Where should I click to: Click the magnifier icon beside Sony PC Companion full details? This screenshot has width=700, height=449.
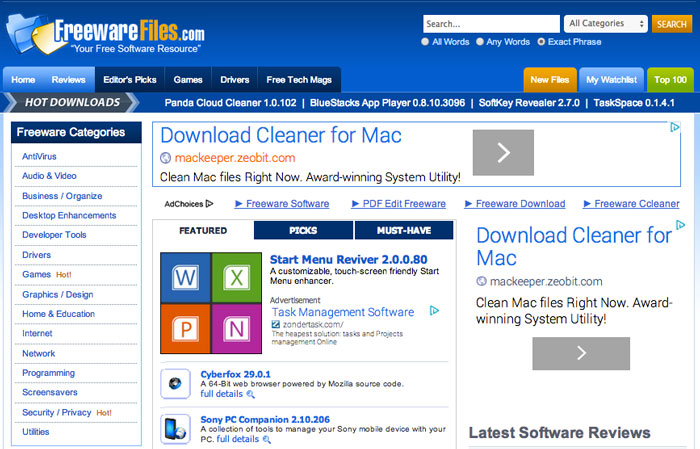(x=267, y=440)
